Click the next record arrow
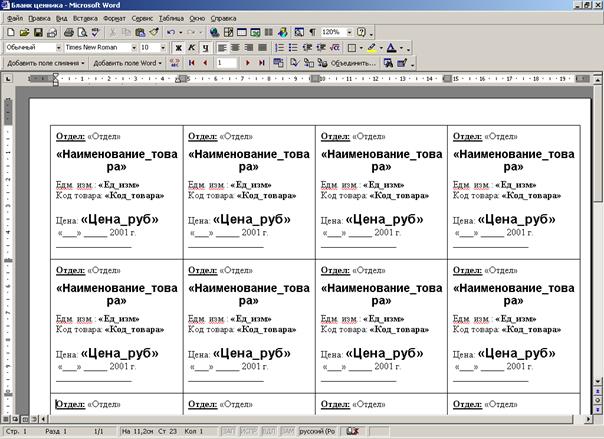Image resolution: width=604 pixels, height=439 pixels. pyautogui.click(x=248, y=62)
